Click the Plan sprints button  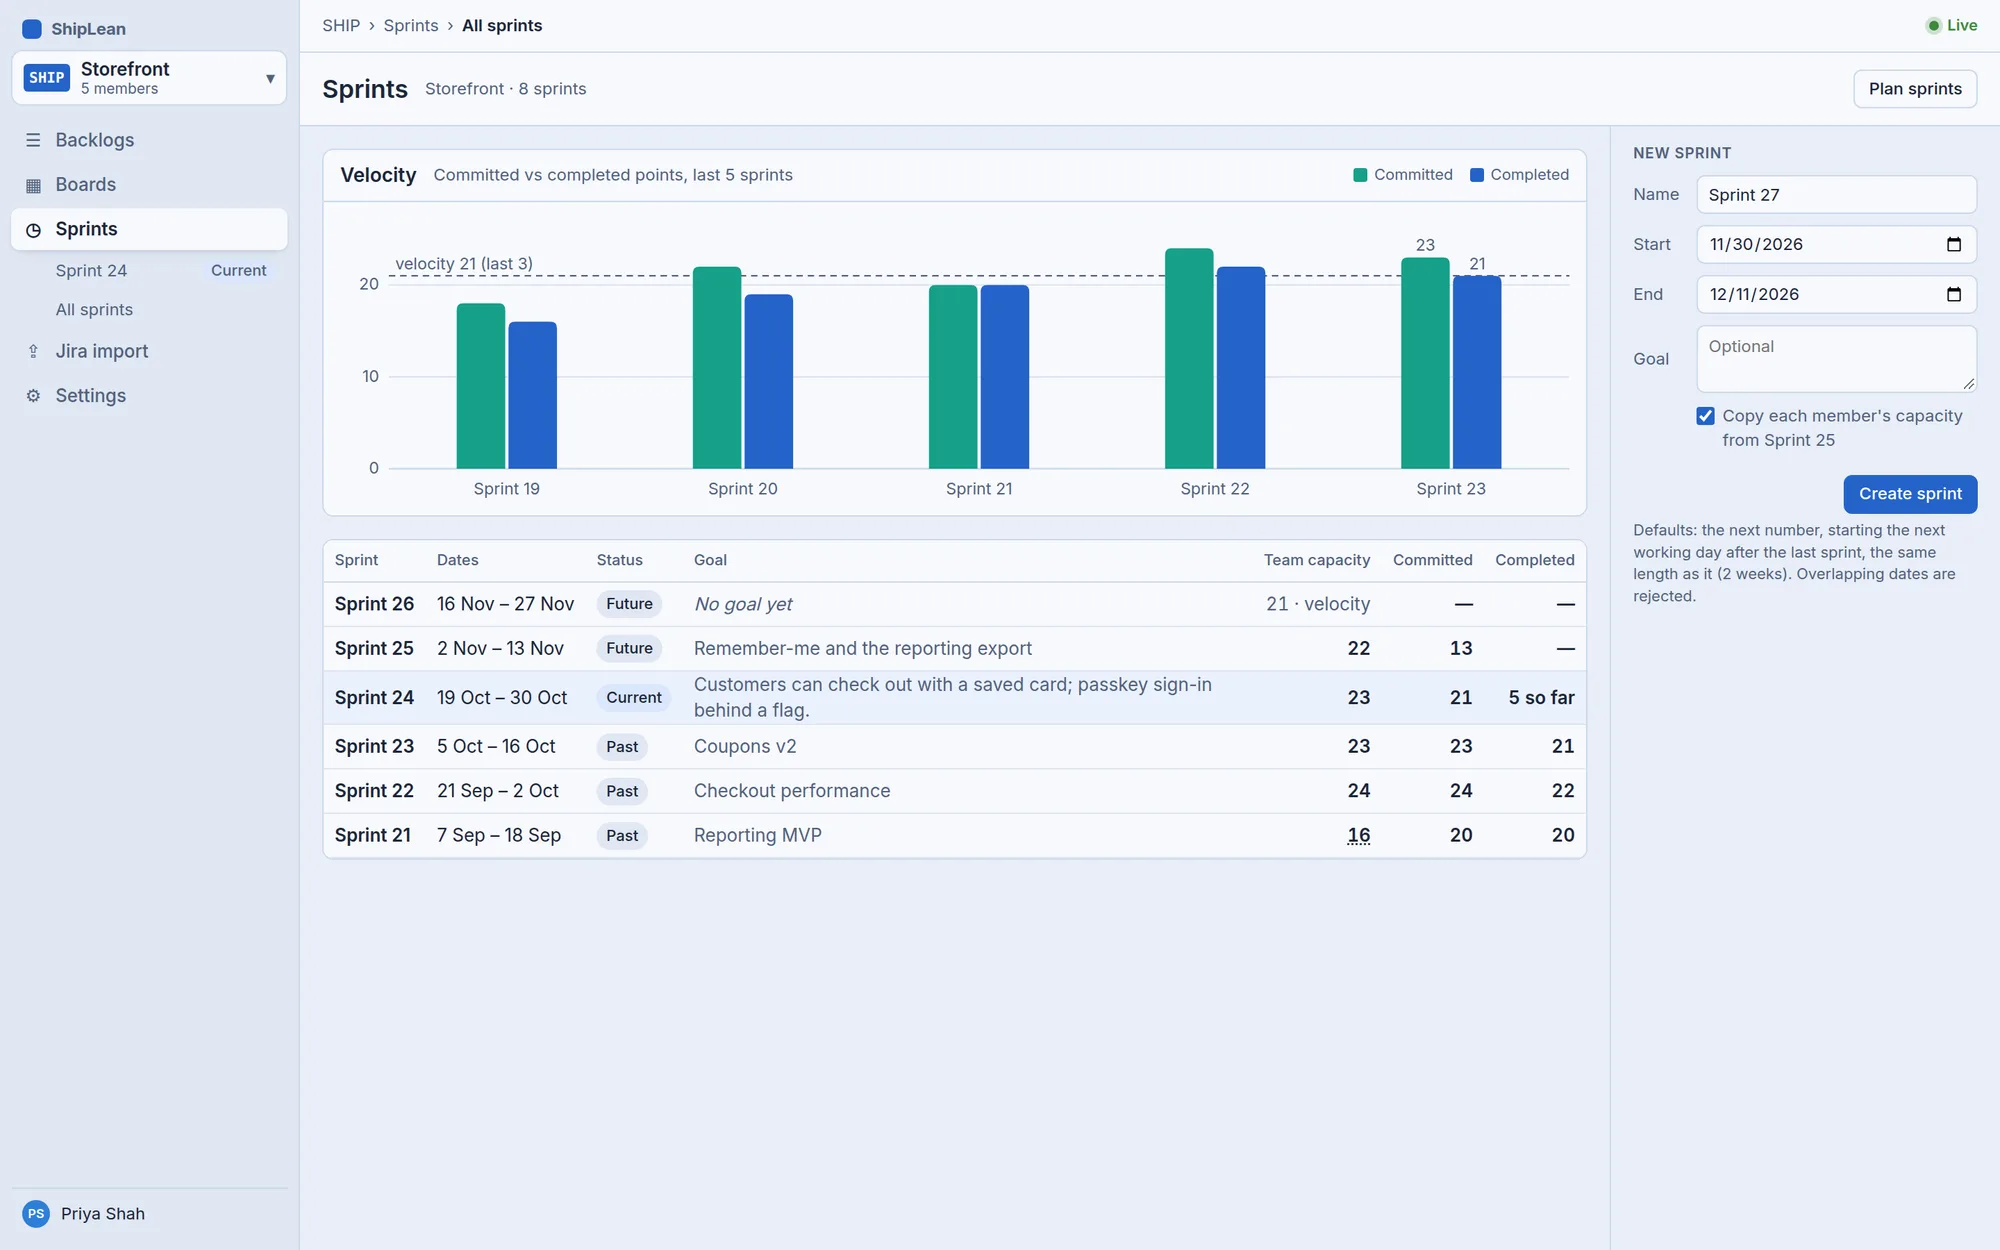[x=1915, y=89]
